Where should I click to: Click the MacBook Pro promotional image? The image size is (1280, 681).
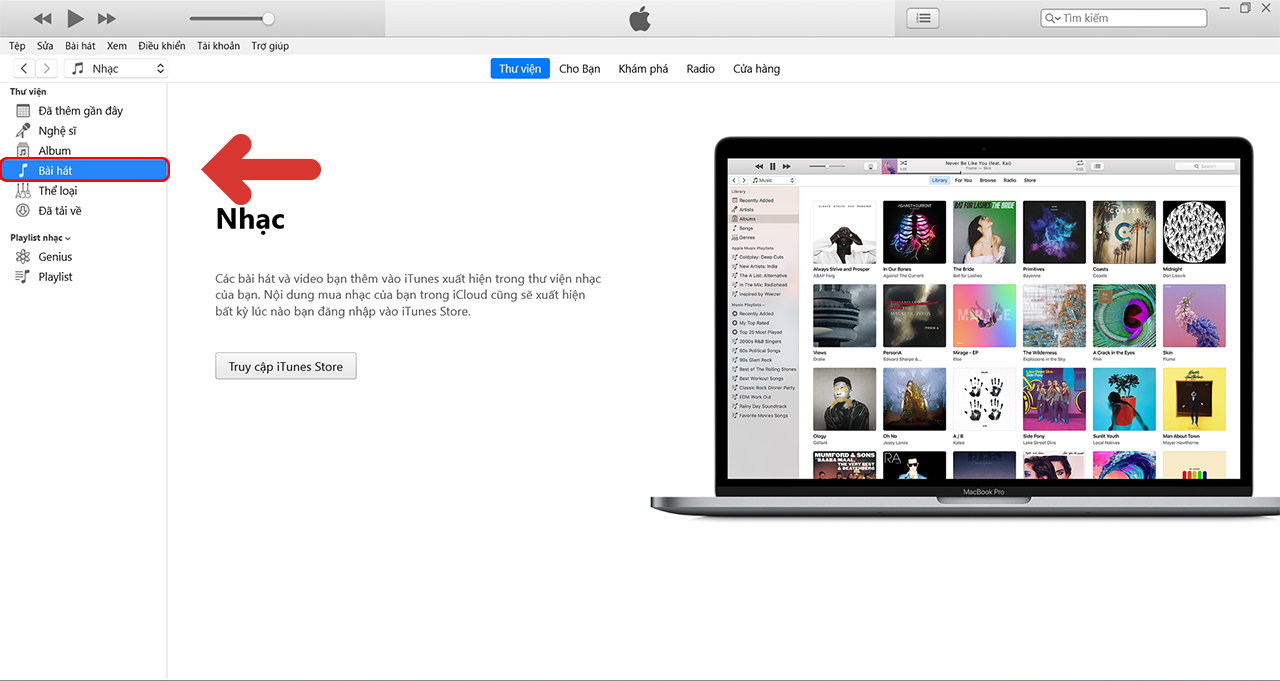[x=965, y=328]
